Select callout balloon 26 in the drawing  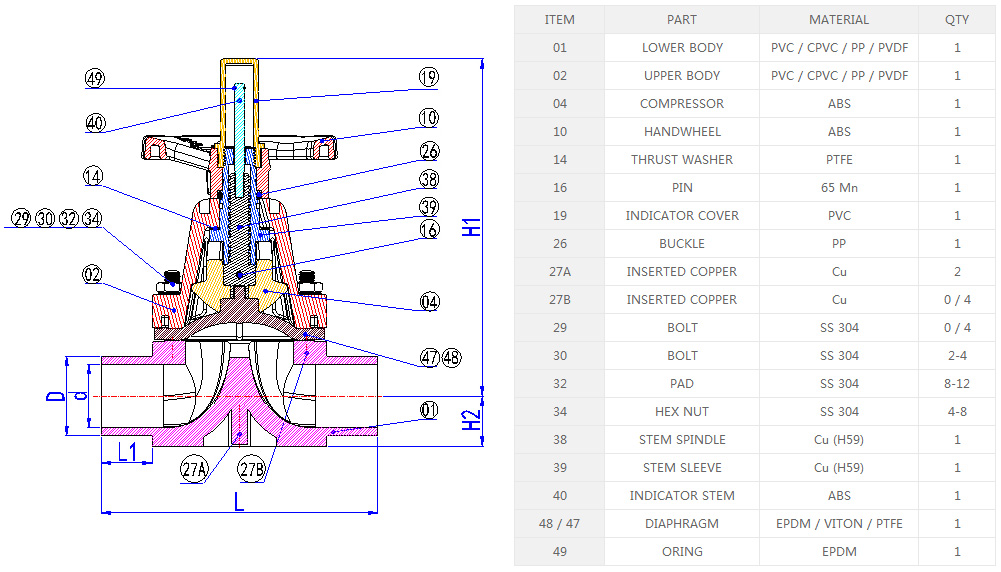[x=428, y=151]
